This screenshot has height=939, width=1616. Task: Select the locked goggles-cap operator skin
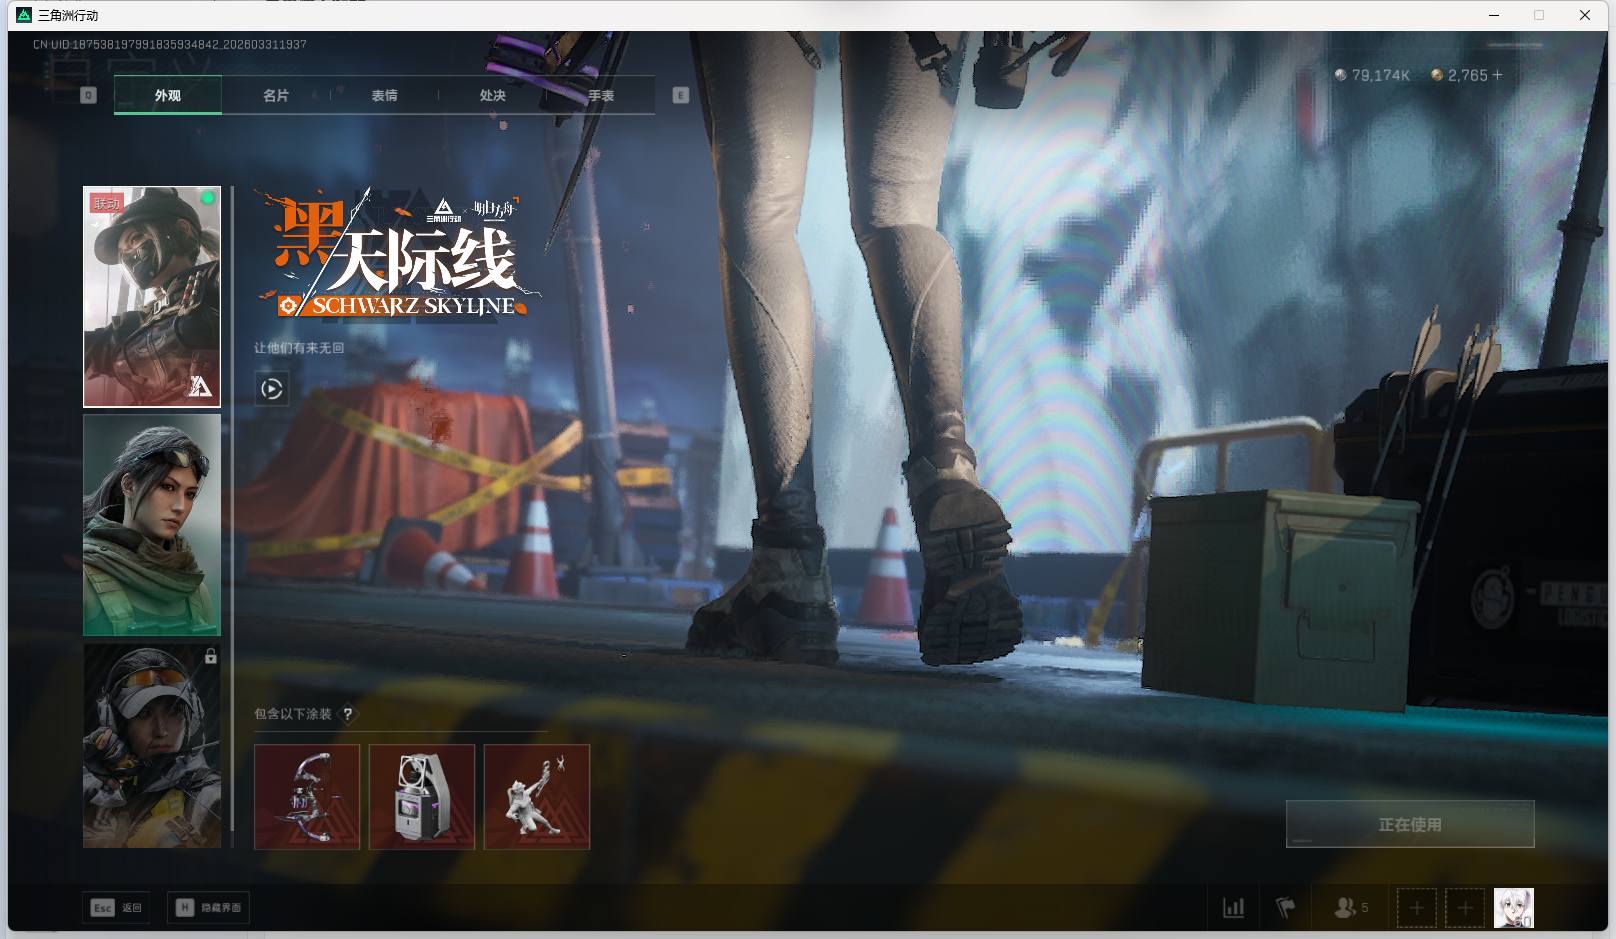[x=152, y=746]
